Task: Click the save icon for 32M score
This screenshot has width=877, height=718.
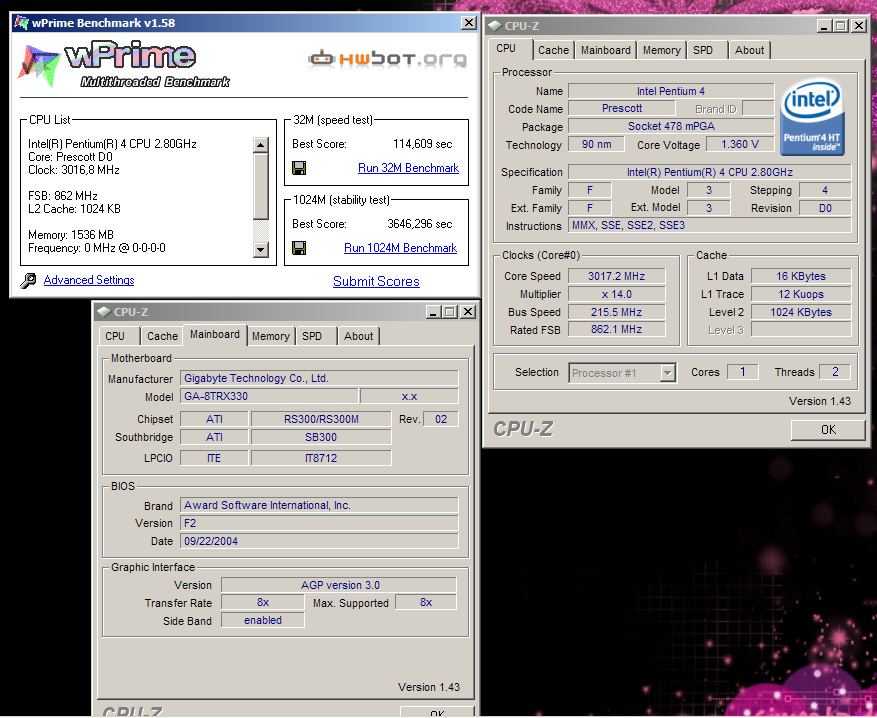Action: tap(299, 168)
